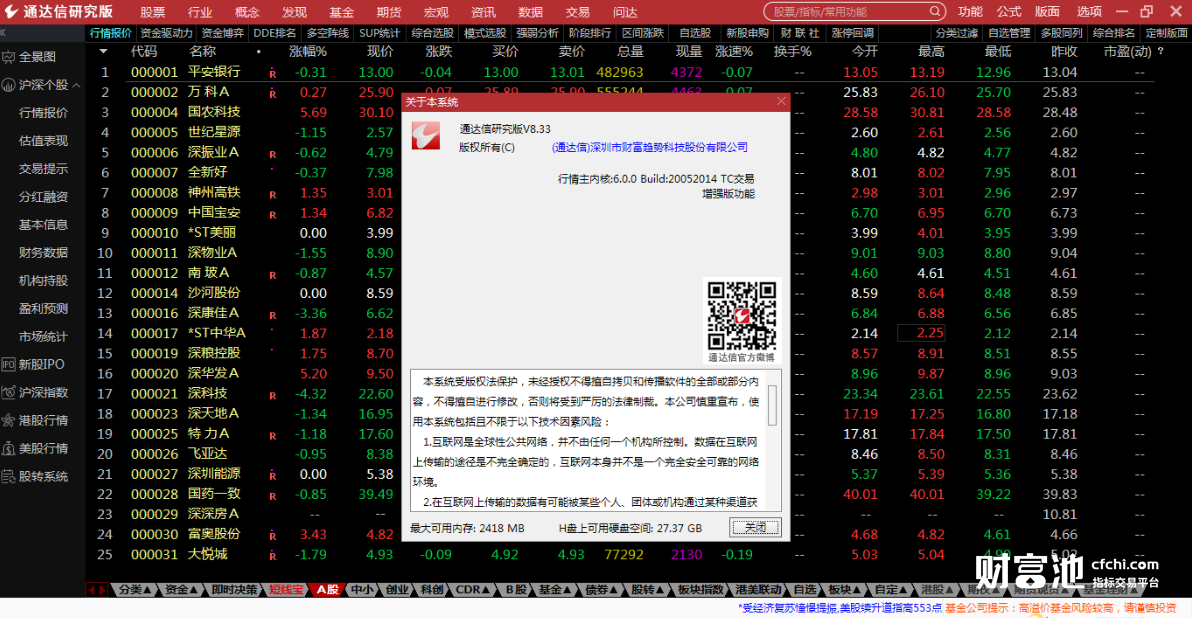Open the 选项 menu
This screenshot has width=1192, height=618.
point(1089,12)
